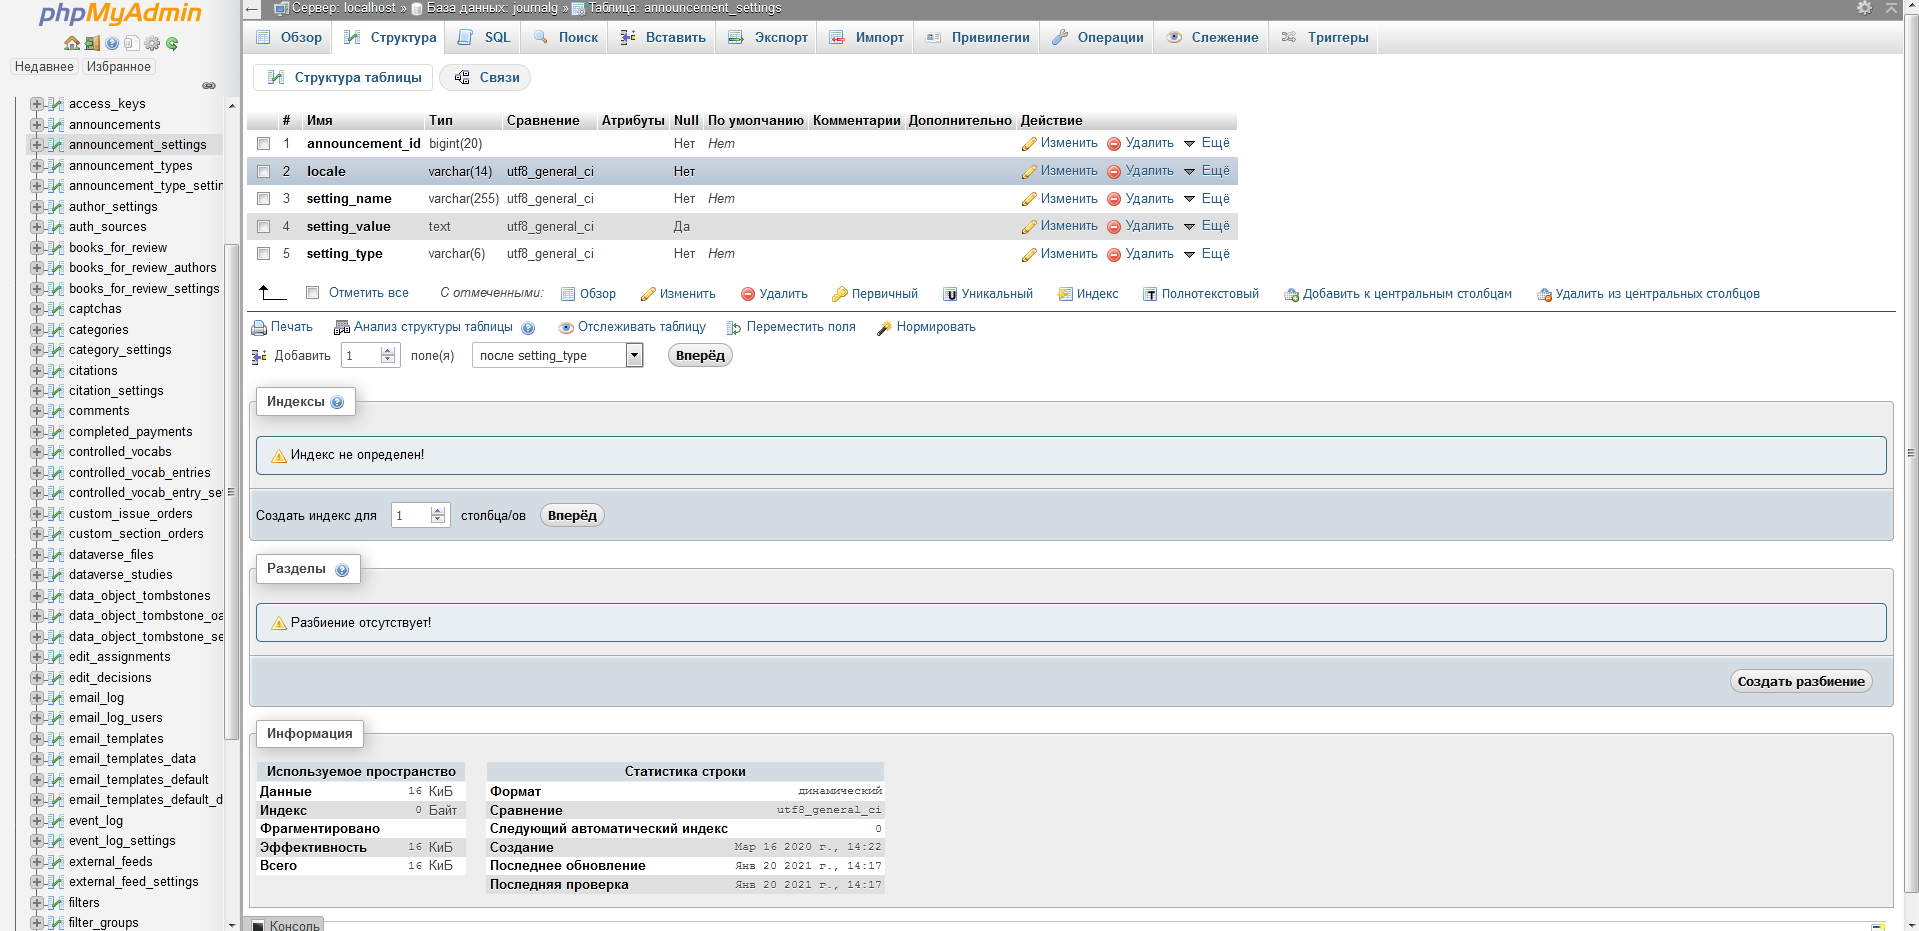Switch to Обзор tab
The width and height of the screenshot is (1919, 931).
(289, 37)
